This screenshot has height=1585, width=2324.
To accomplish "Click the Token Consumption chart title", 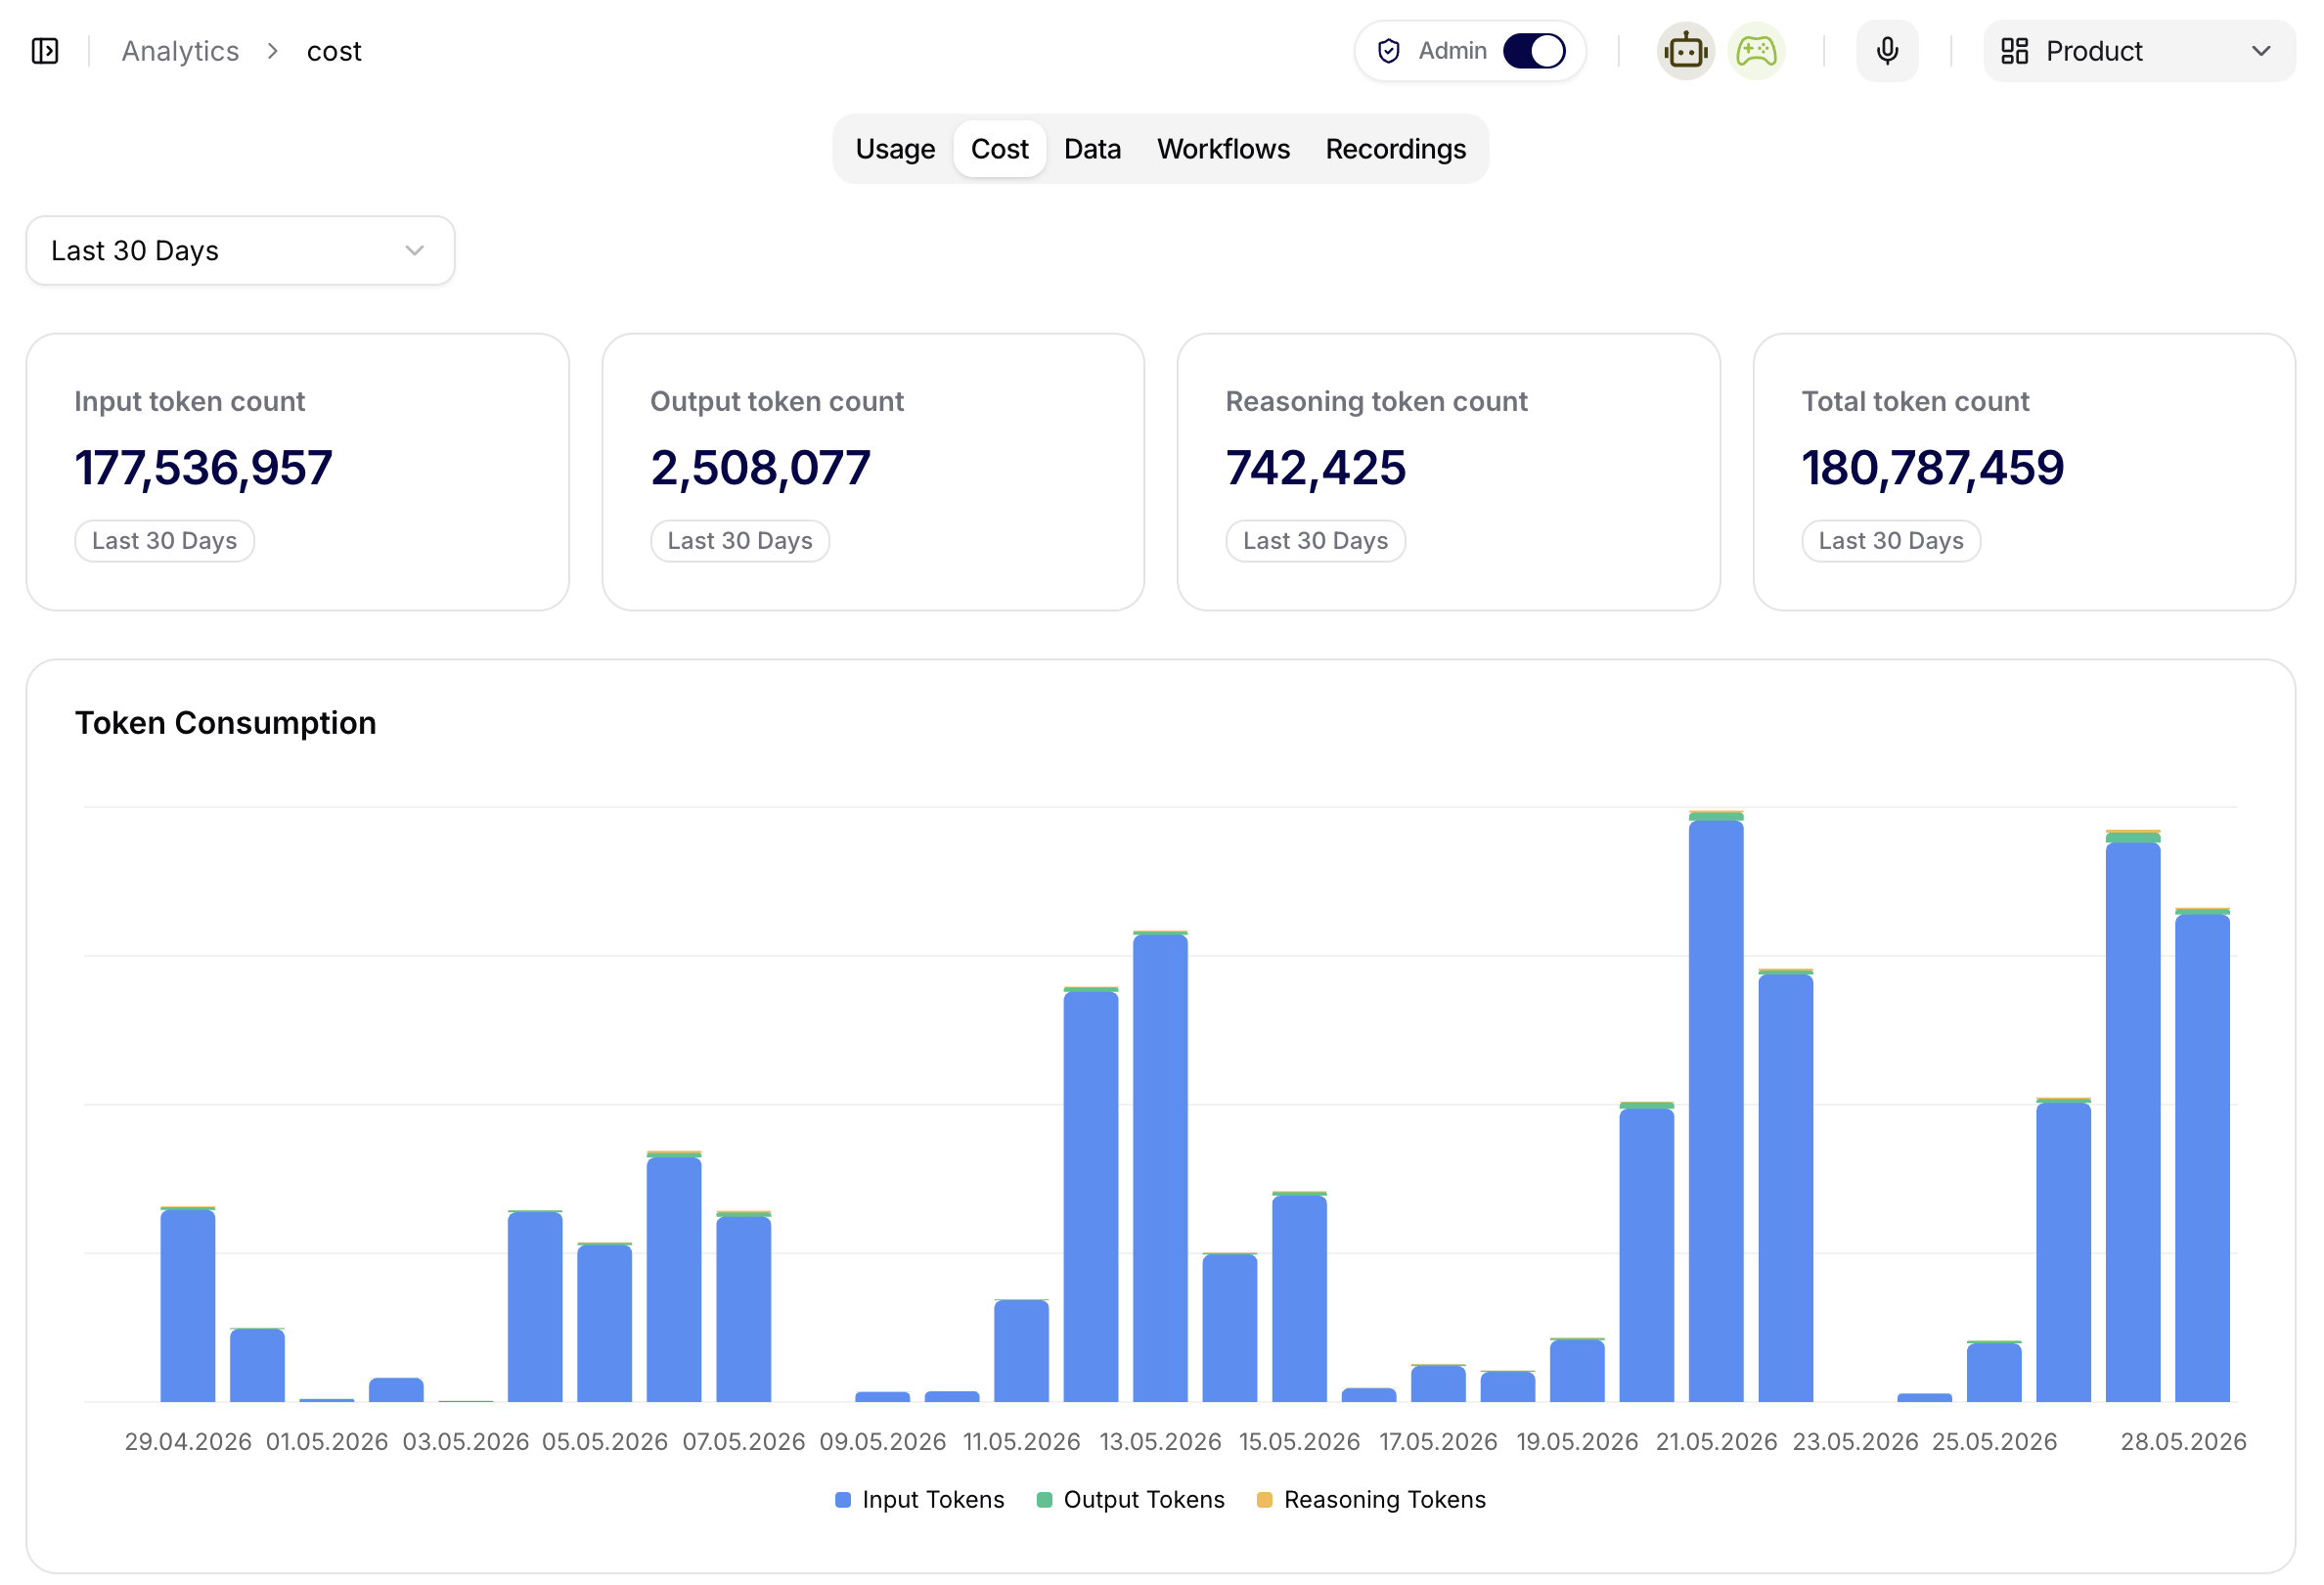I will (x=226, y=723).
